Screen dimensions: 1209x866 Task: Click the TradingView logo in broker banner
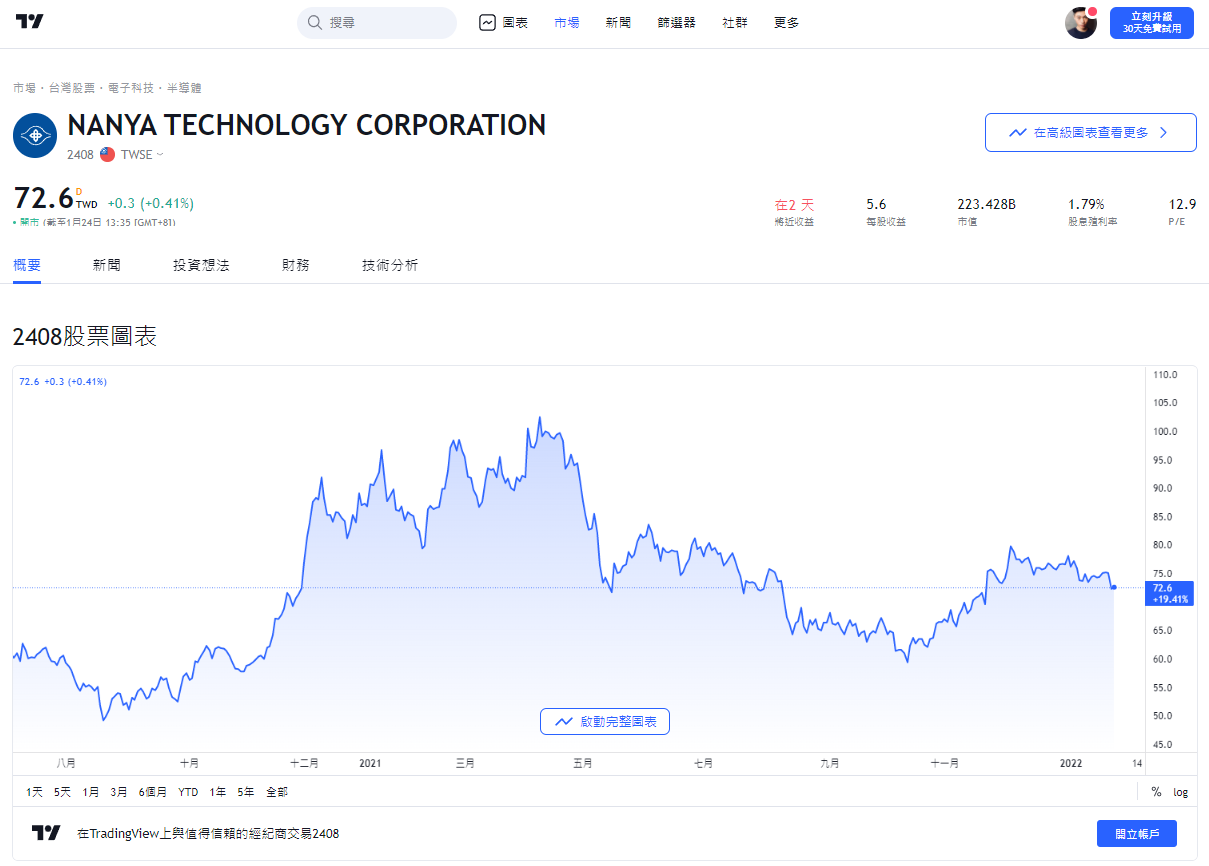[x=46, y=833]
